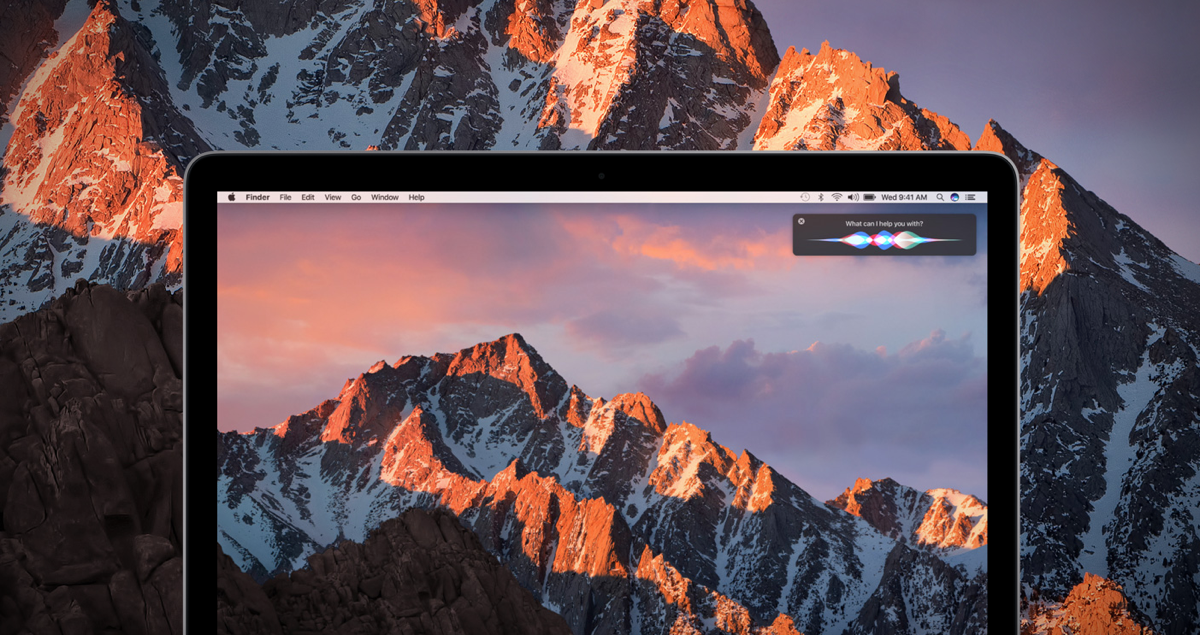Screen dimensions: 1200x635
Task: Open the Finder menu
Action: [x=258, y=198]
